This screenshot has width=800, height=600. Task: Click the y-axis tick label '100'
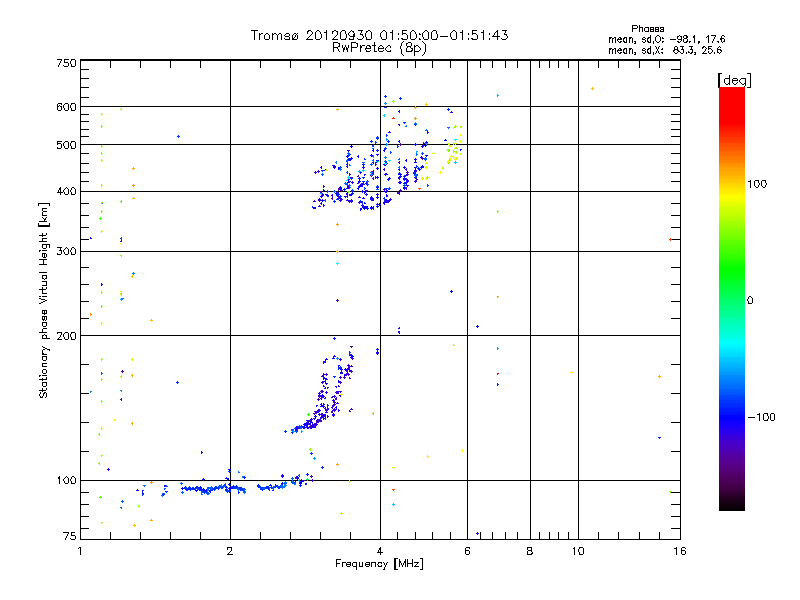click(66, 480)
